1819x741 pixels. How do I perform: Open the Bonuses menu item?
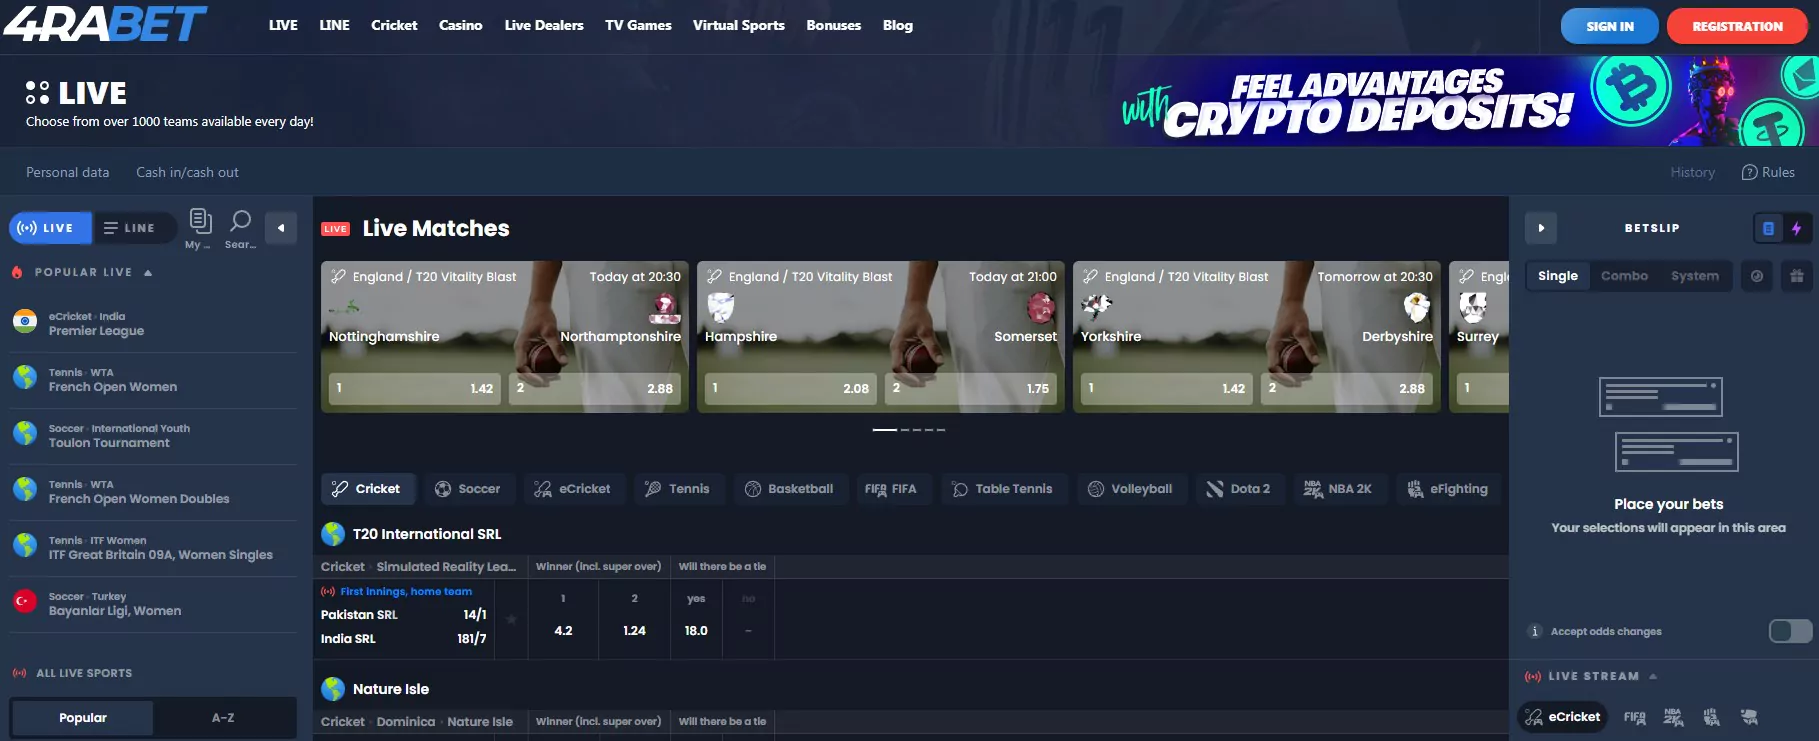[834, 25]
